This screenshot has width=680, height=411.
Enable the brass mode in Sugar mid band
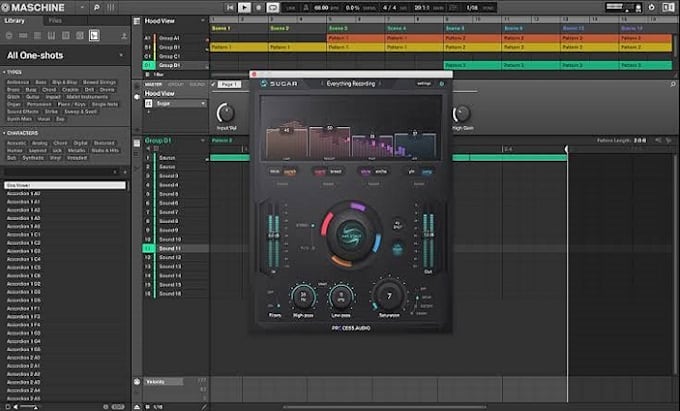pos(336,172)
